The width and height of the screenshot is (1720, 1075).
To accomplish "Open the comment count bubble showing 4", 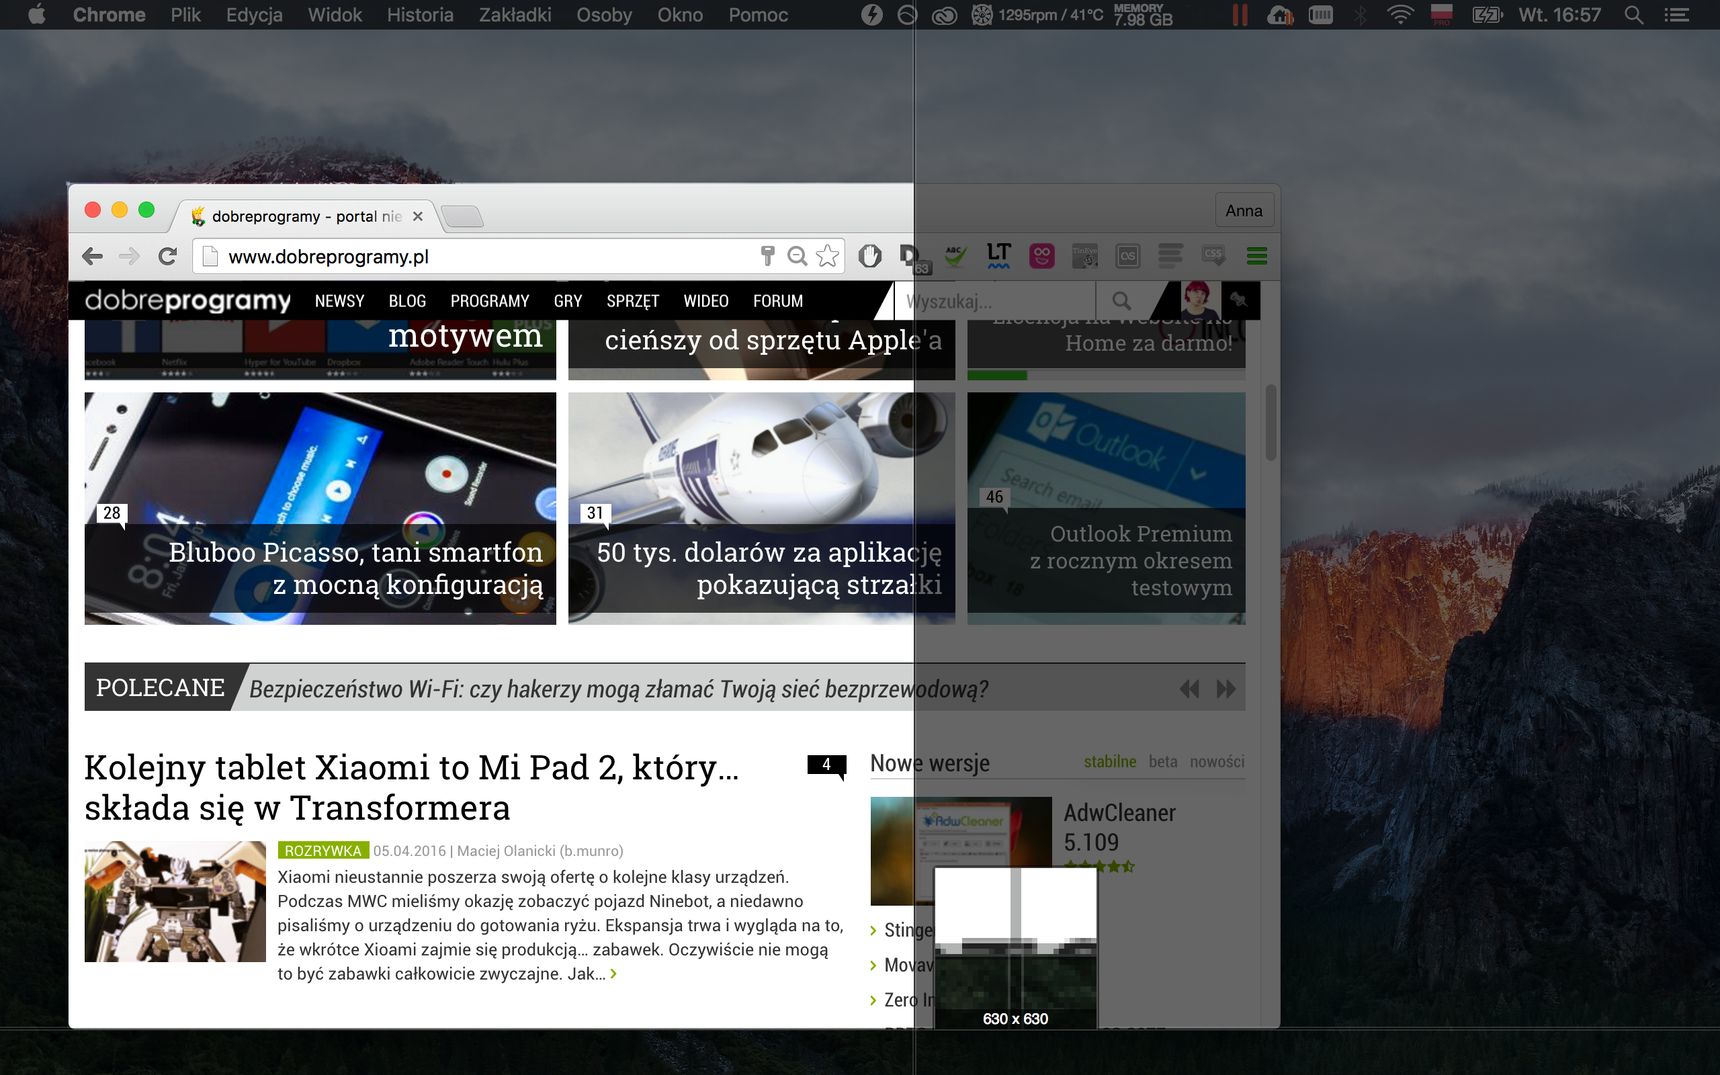I will (x=826, y=766).
